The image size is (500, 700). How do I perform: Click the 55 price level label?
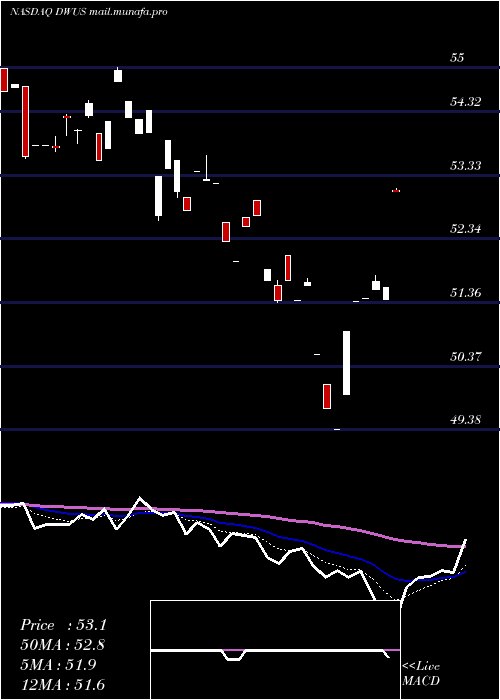pos(458,58)
